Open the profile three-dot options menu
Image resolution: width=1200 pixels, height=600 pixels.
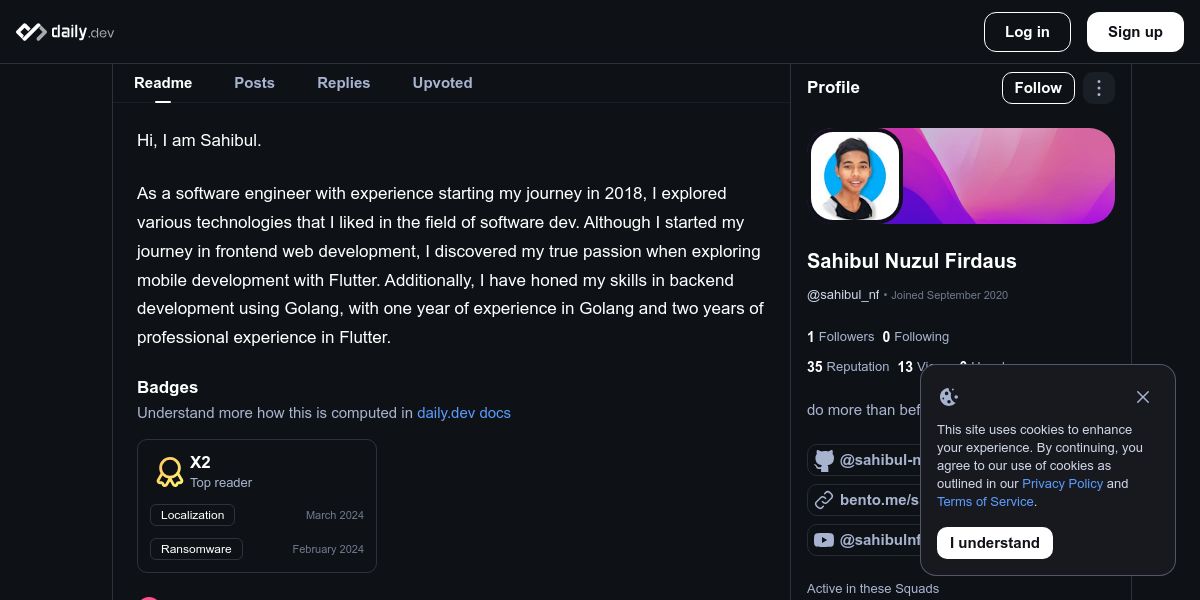click(x=1099, y=88)
